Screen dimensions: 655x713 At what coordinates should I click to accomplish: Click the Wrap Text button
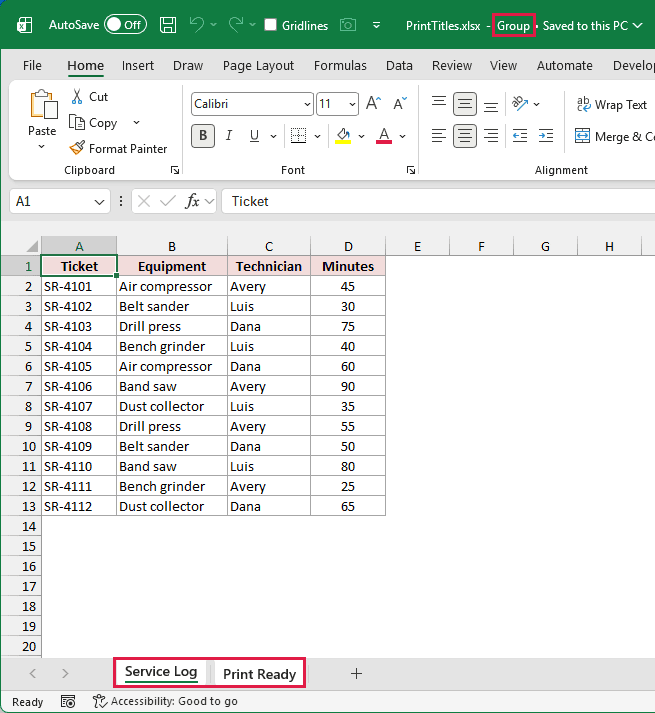612,105
